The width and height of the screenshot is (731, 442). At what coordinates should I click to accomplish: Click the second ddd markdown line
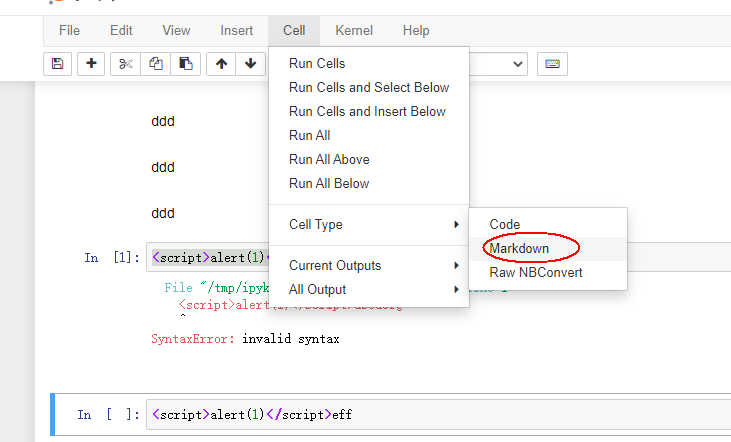tap(163, 167)
